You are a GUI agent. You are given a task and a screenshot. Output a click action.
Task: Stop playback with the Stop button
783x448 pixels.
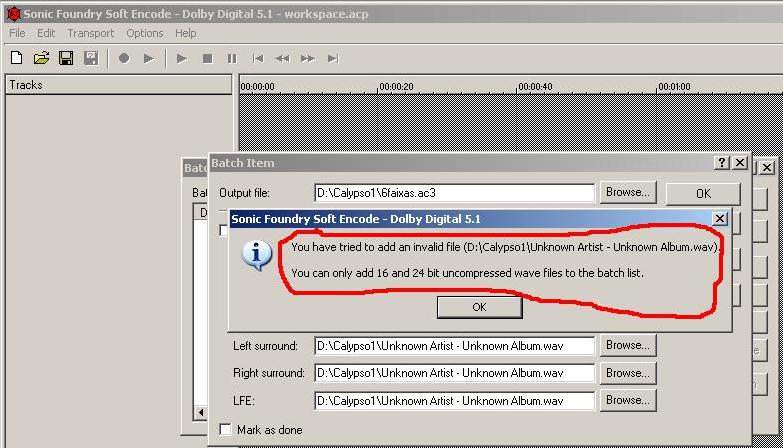[x=207, y=58]
